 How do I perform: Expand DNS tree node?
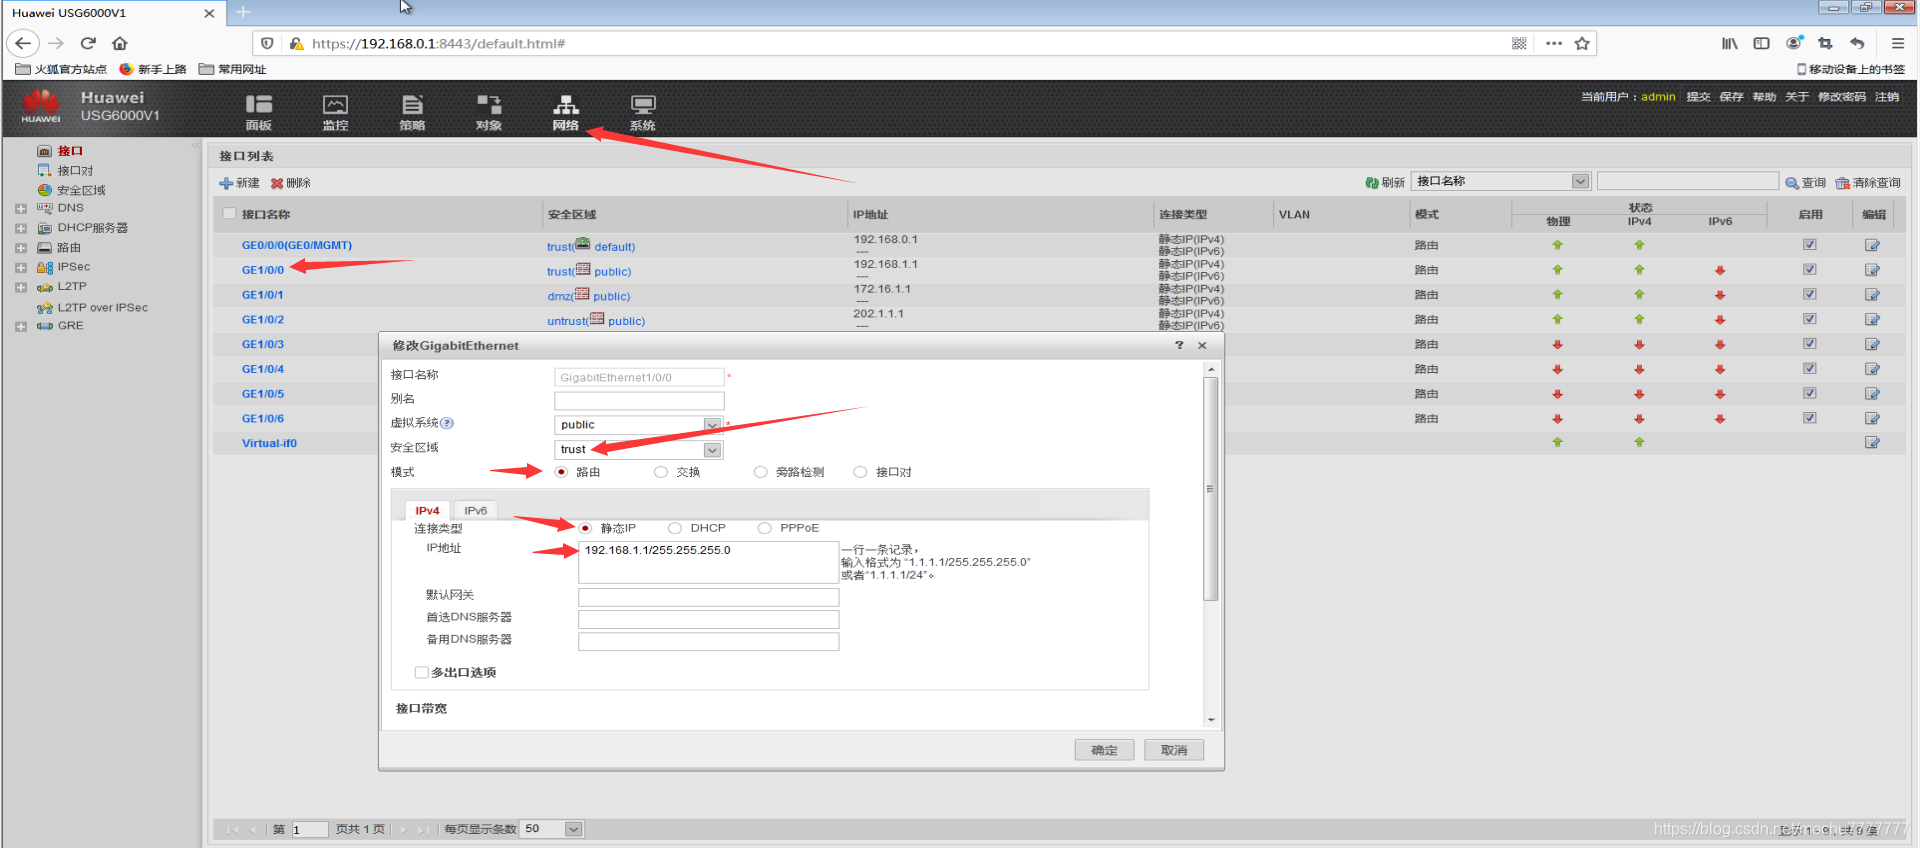[x=21, y=209]
